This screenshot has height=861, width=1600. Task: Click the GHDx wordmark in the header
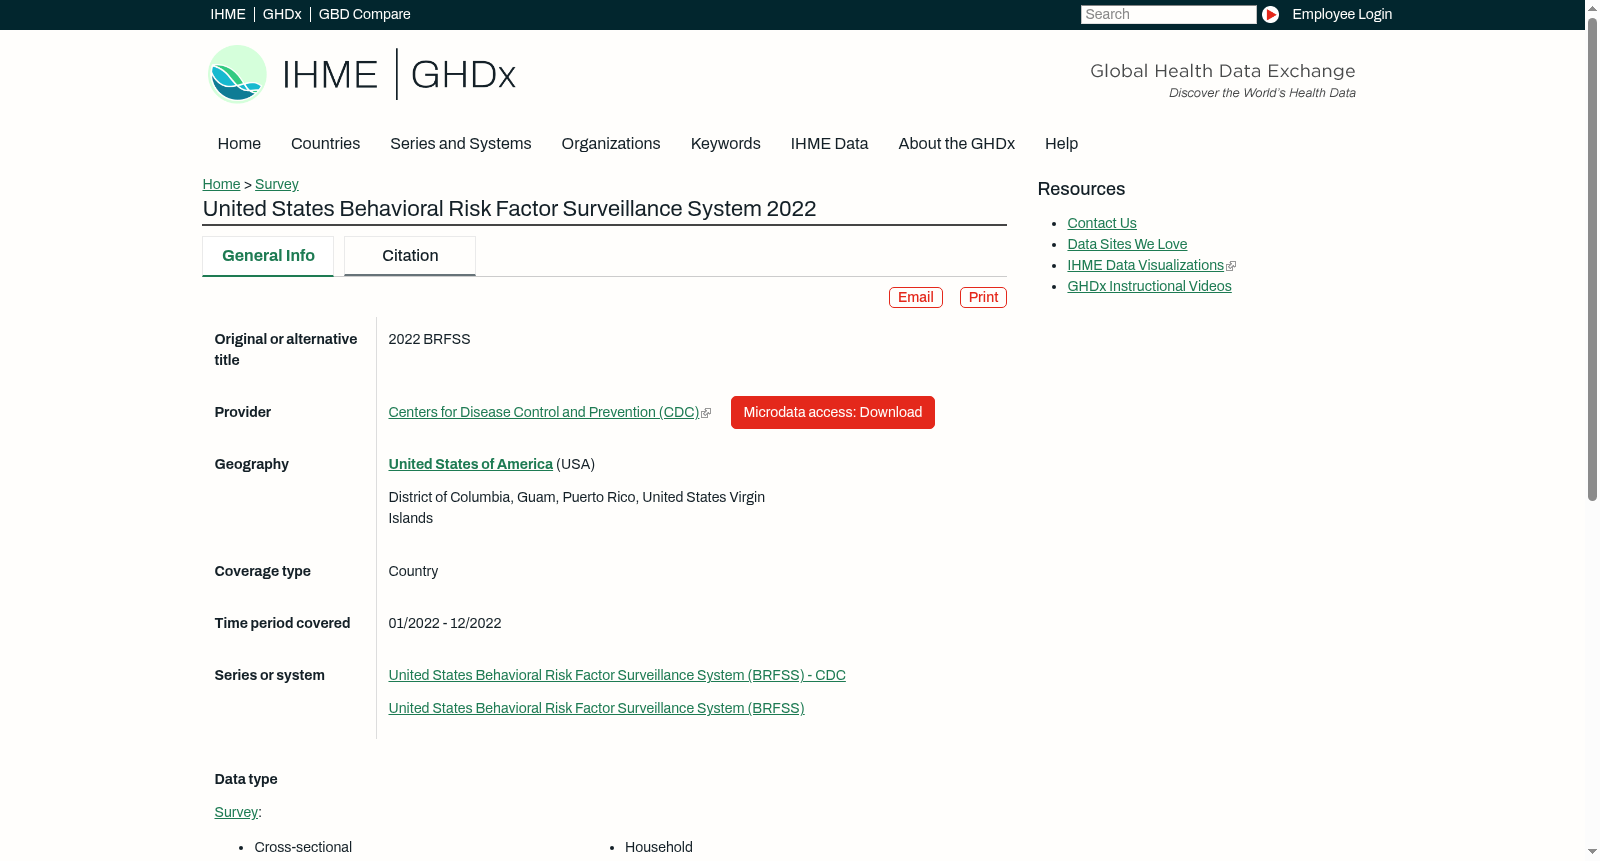click(x=463, y=75)
